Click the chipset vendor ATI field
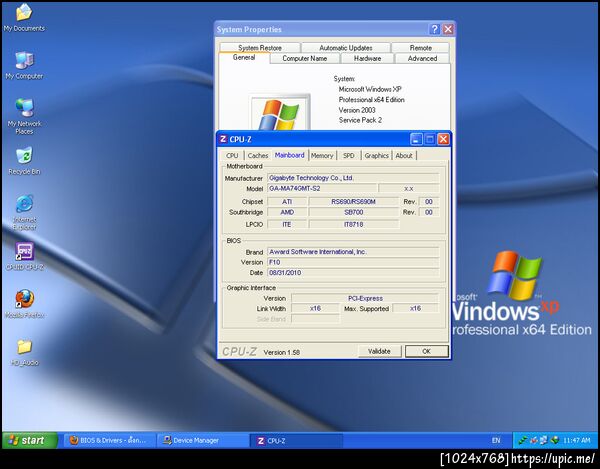Image resolution: width=600 pixels, height=469 pixels. [287, 202]
